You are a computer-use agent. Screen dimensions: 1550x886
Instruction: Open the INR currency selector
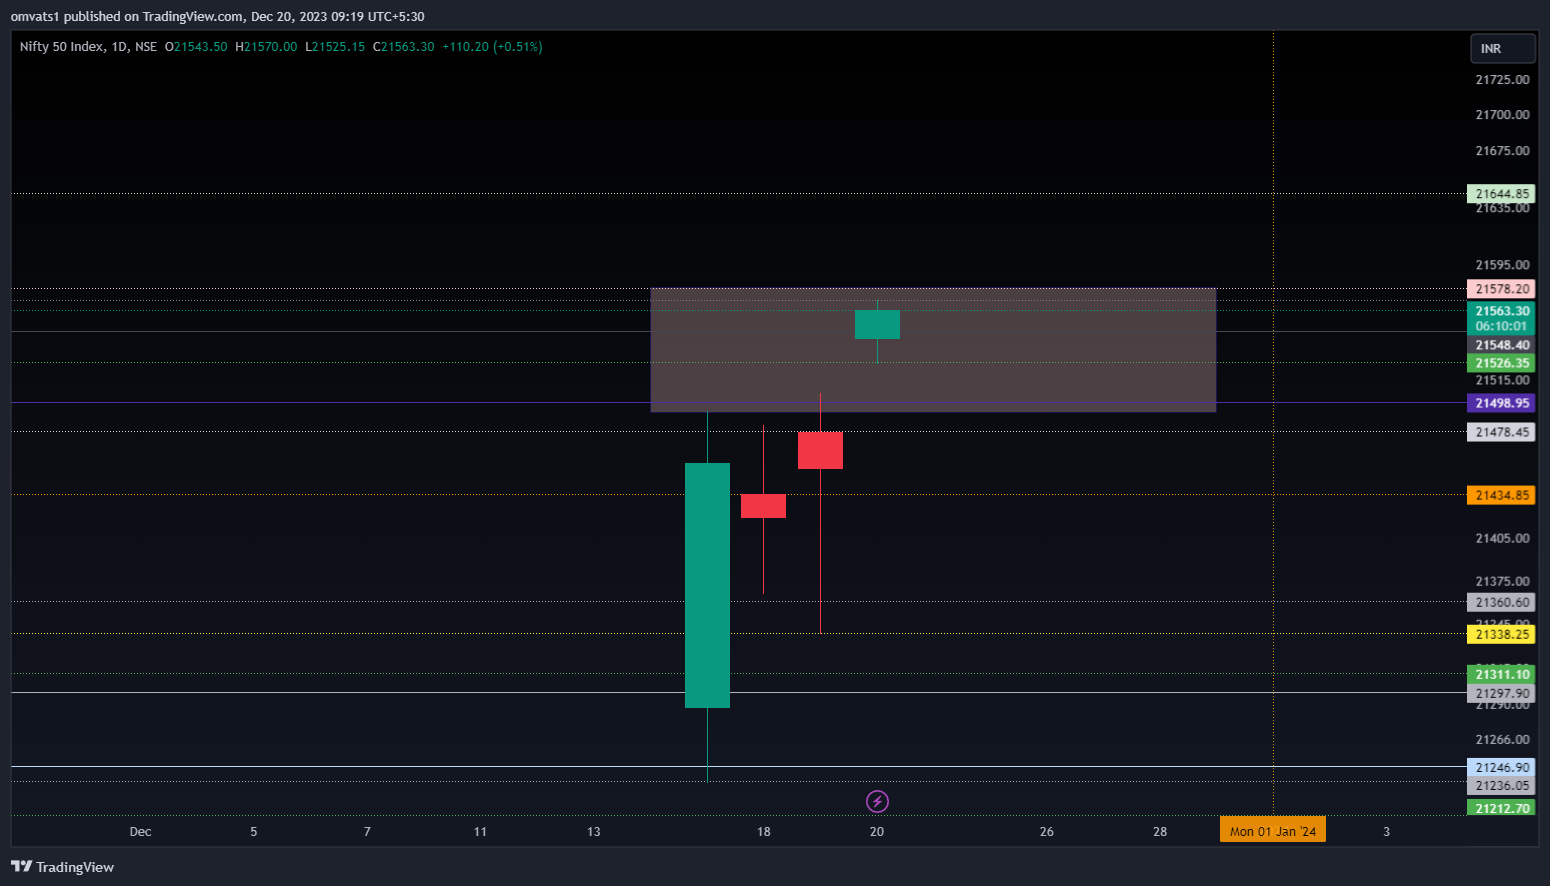coord(1502,48)
